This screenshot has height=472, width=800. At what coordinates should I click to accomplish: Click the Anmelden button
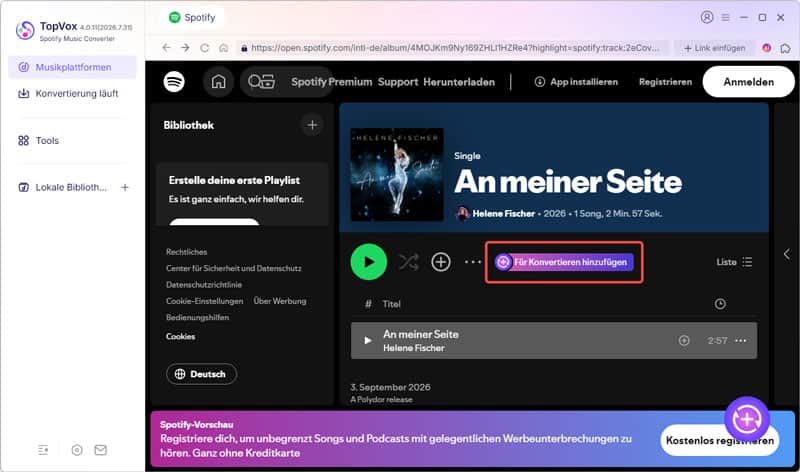coord(748,82)
